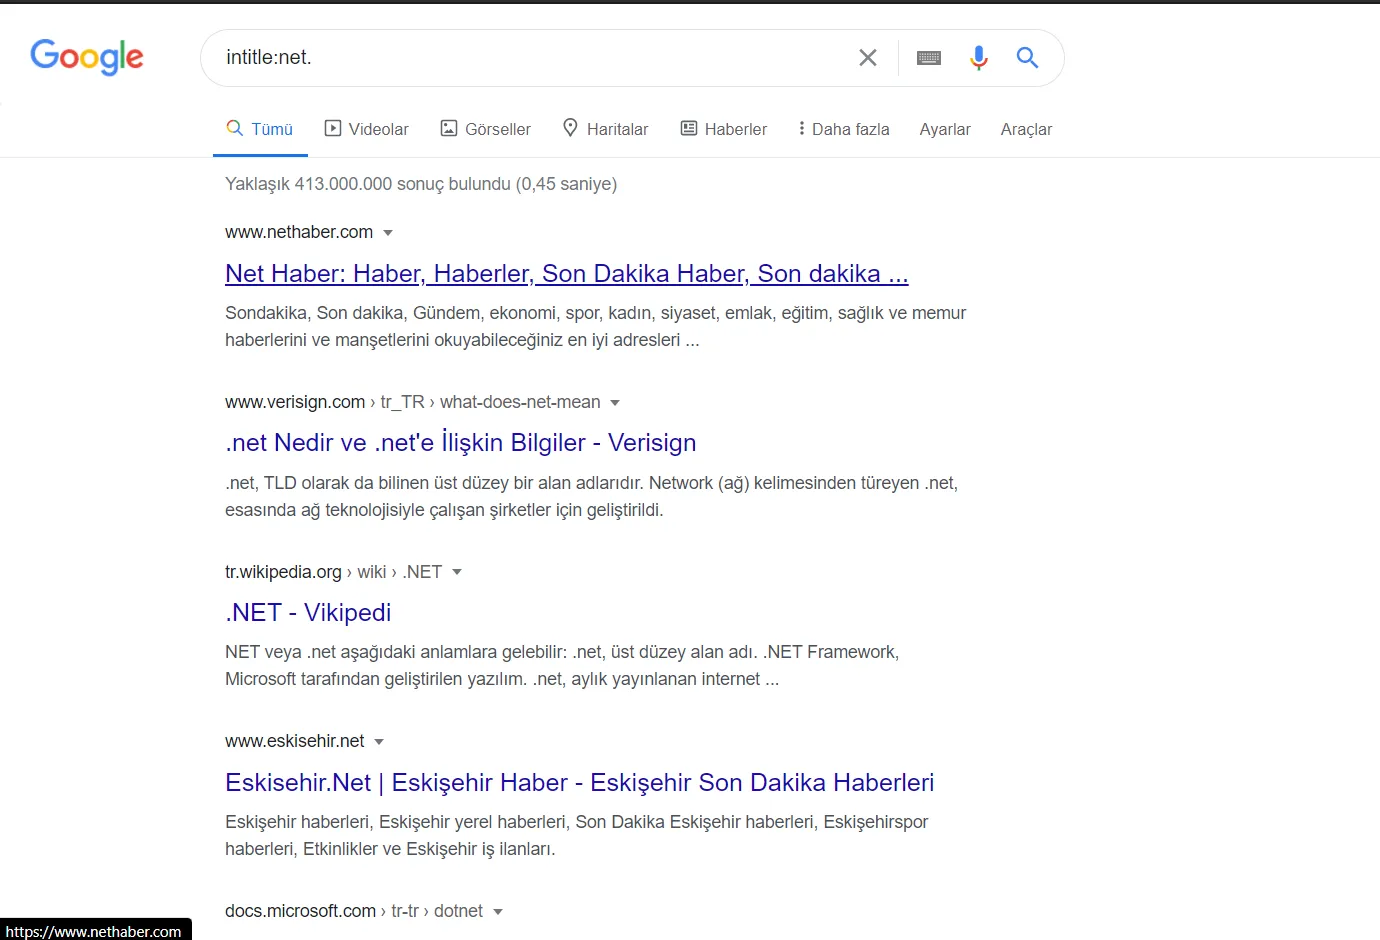Start voice search with microphone icon

click(x=979, y=58)
